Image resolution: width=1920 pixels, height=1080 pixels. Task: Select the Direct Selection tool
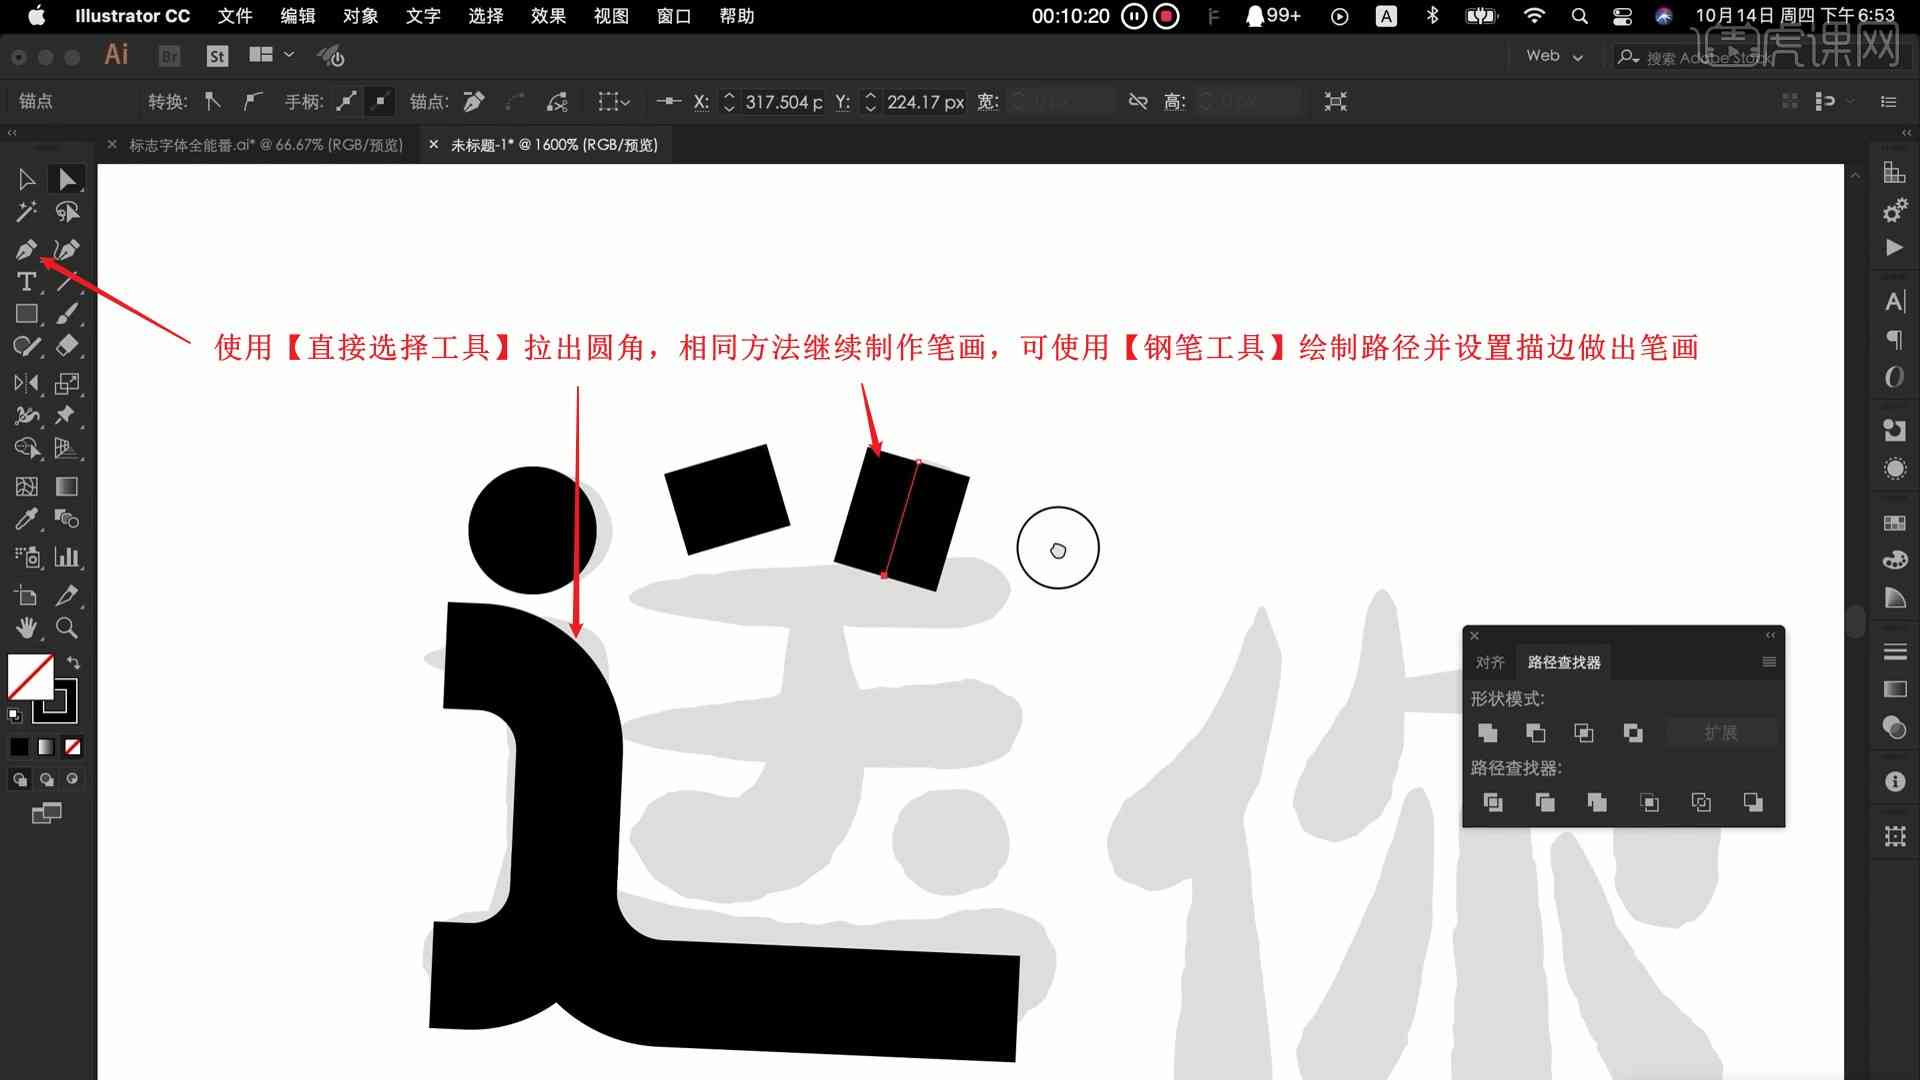[66, 178]
